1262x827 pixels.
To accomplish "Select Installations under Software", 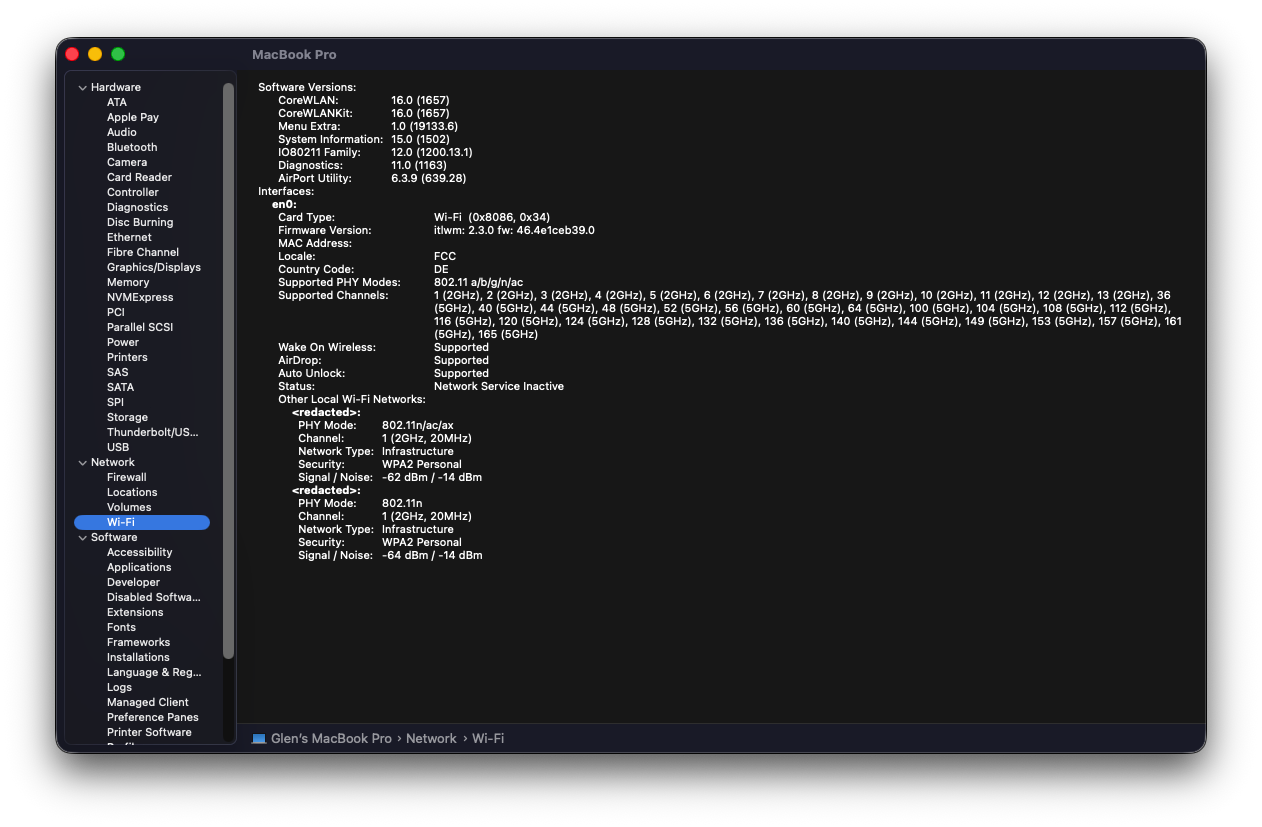I will click(138, 657).
